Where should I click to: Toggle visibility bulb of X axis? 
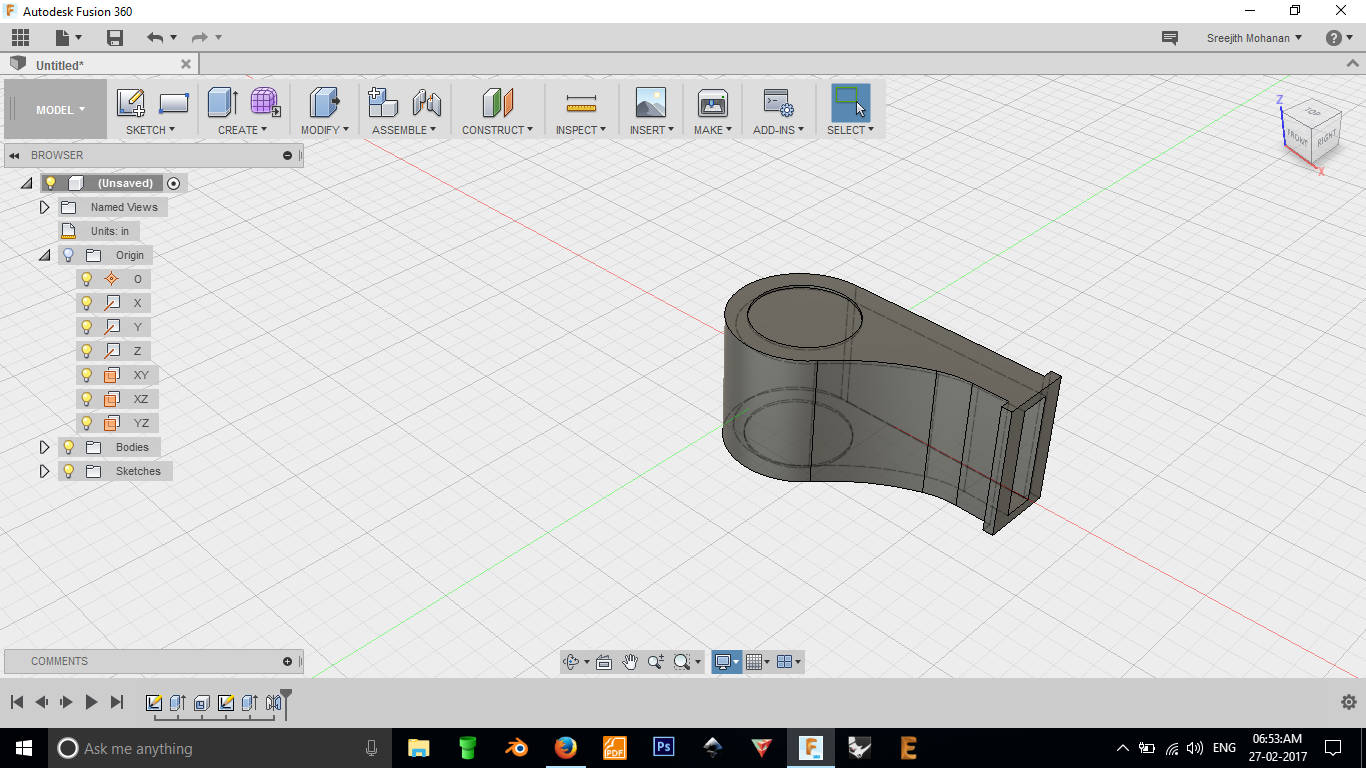[87, 303]
